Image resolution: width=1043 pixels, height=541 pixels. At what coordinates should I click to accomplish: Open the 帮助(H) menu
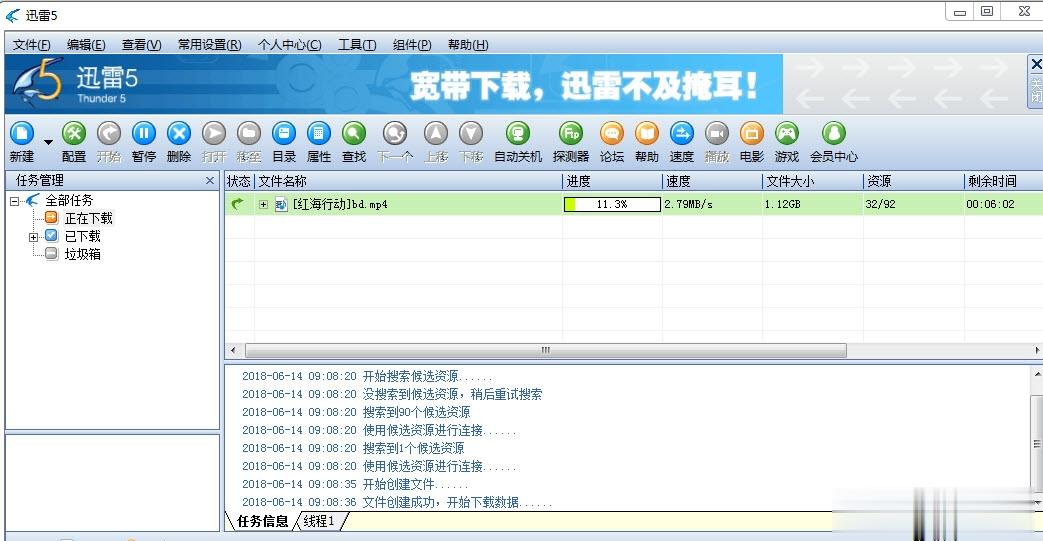click(x=468, y=45)
